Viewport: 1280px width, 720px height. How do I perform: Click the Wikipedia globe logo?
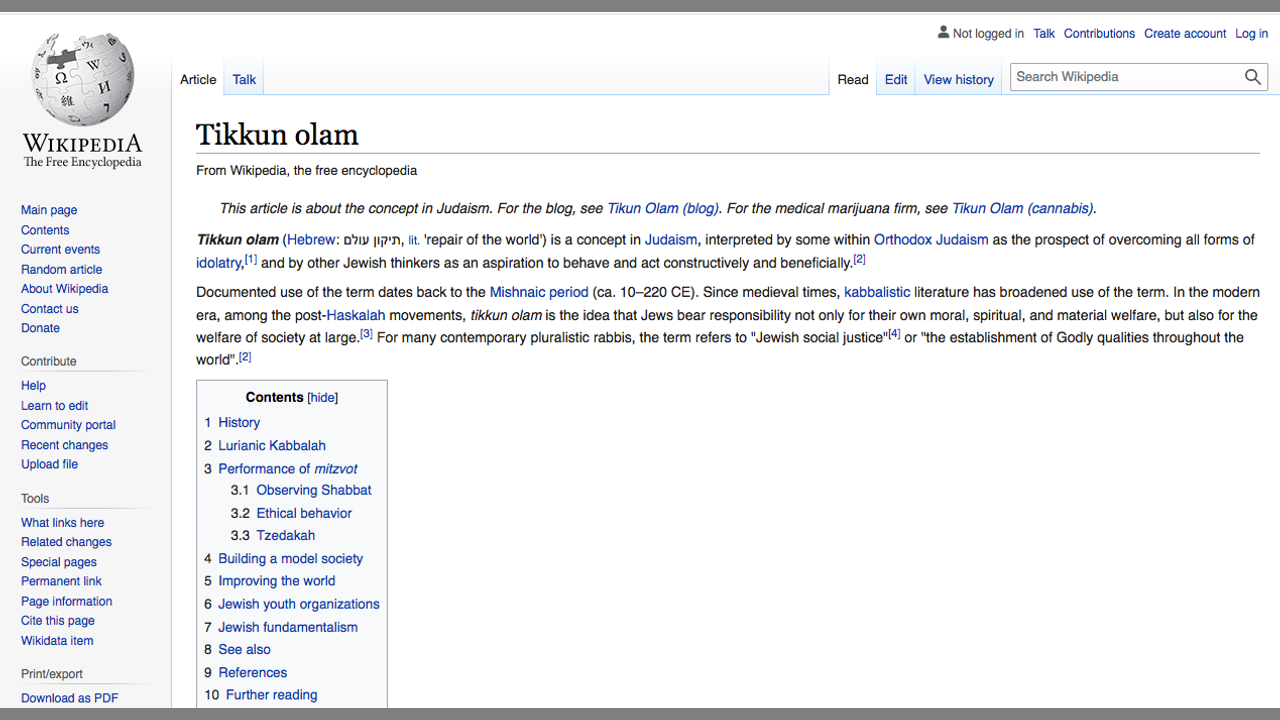point(82,80)
